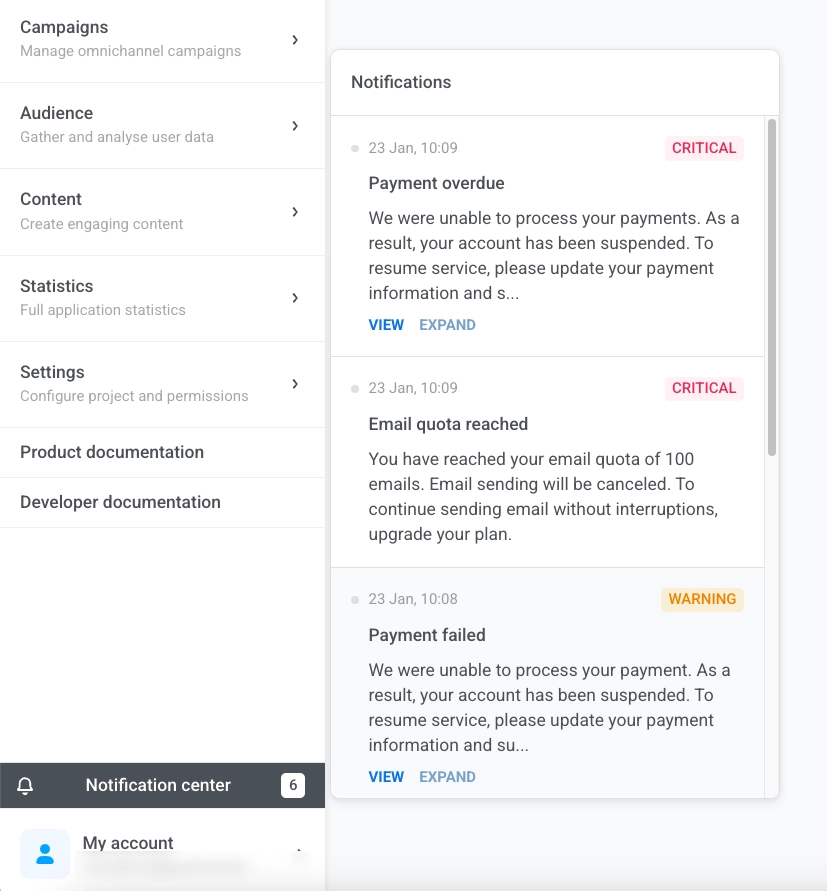Expand the Campaigns menu chevron
The image size is (827, 891).
(x=295, y=40)
